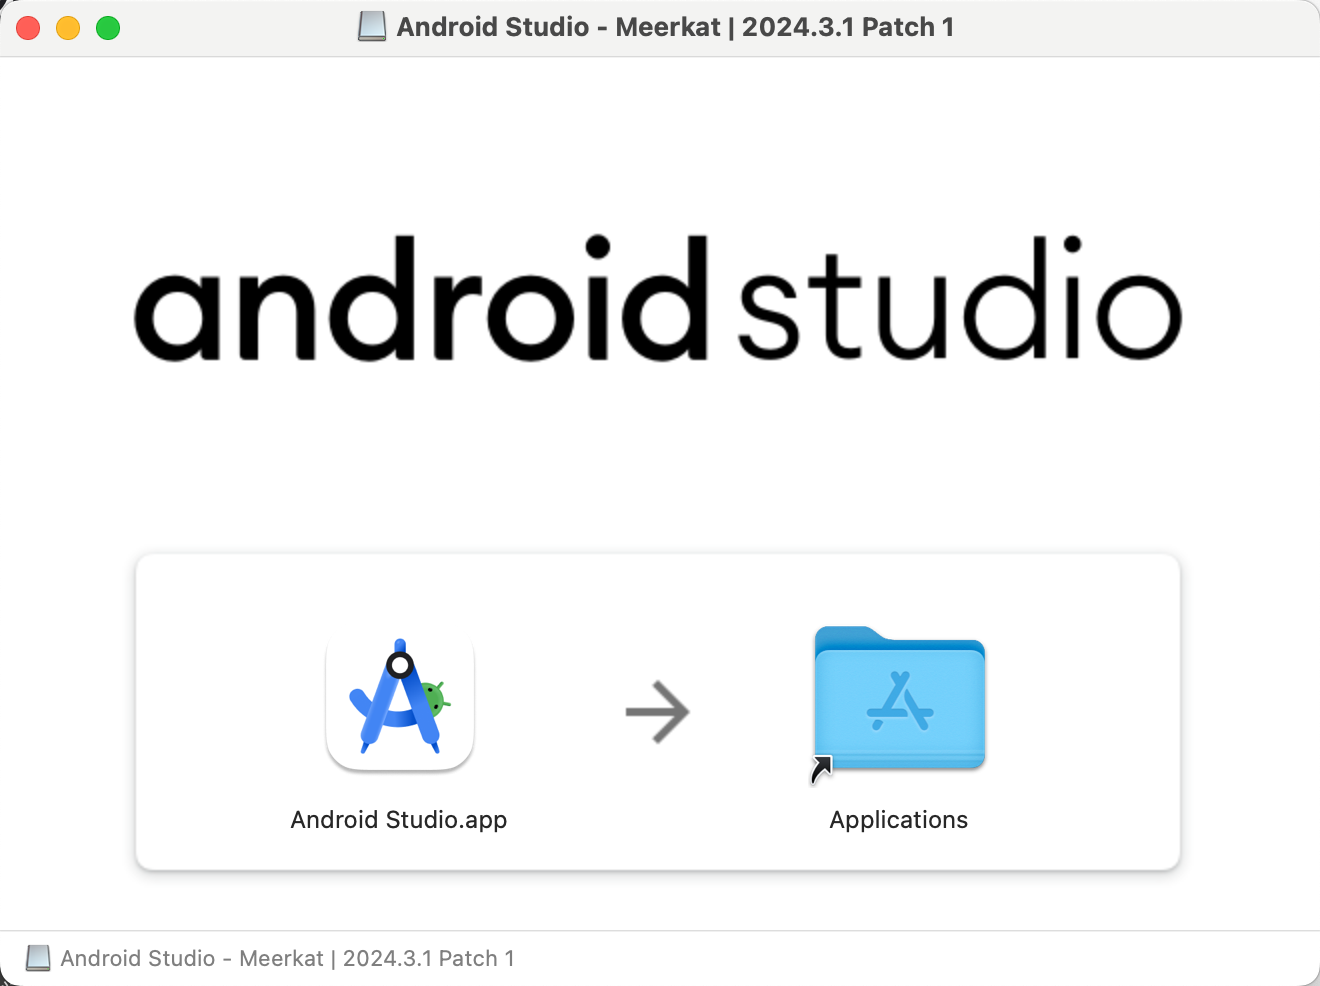
Task: Click the bottom status bar of the window
Action: pos(900,957)
